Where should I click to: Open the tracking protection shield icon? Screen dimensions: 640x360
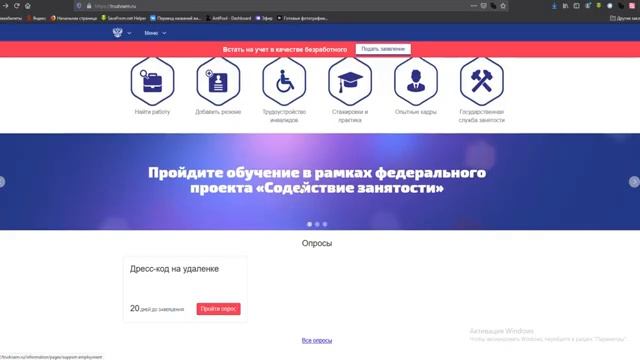pyautogui.click(x=79, y=6)
